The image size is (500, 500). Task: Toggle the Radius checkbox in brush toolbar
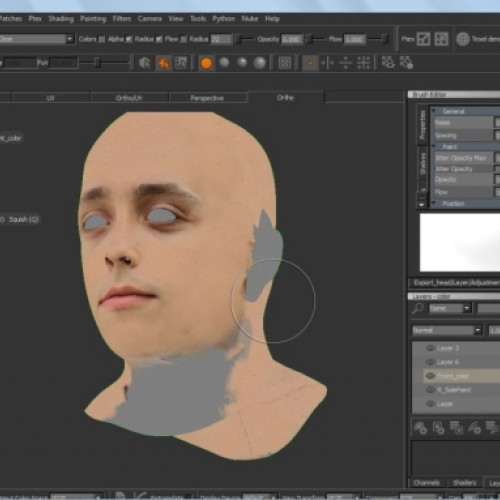coord(159,39)
